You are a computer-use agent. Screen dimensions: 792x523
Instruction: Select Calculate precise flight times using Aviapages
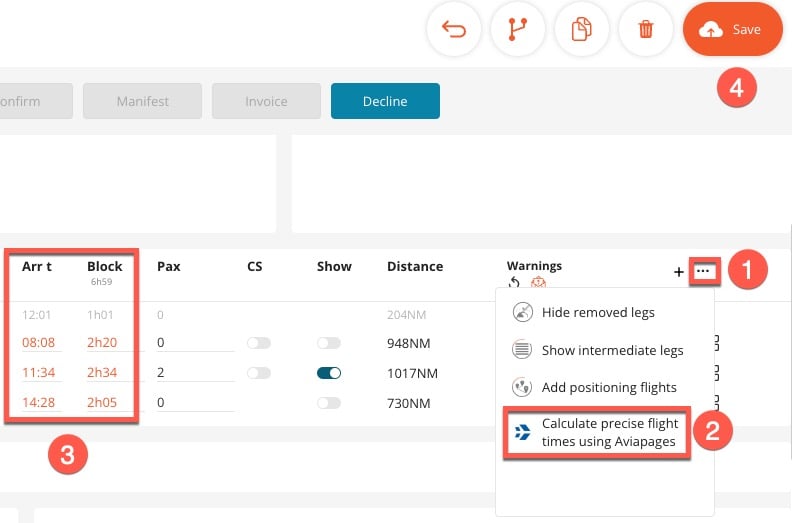click(x=597, y=432)
